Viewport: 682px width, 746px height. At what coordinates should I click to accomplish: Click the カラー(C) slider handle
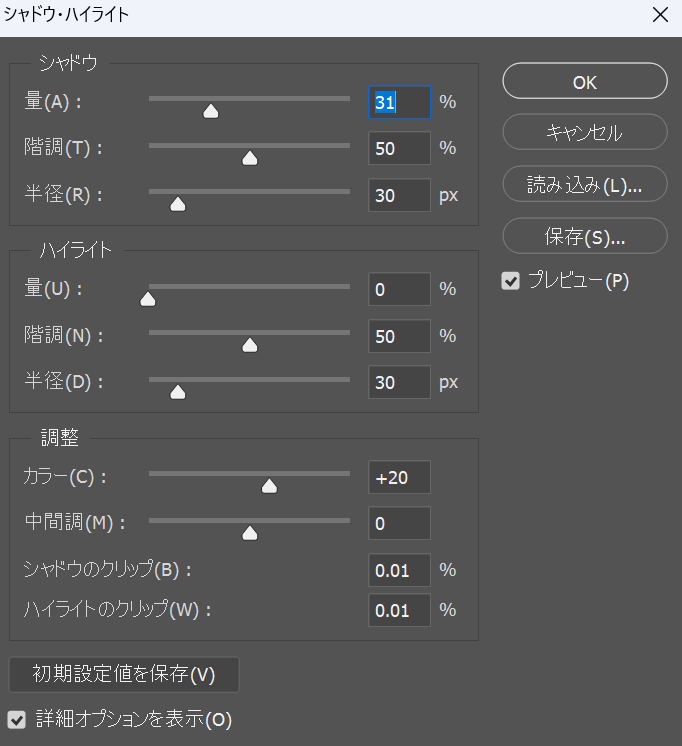(268, 486)
